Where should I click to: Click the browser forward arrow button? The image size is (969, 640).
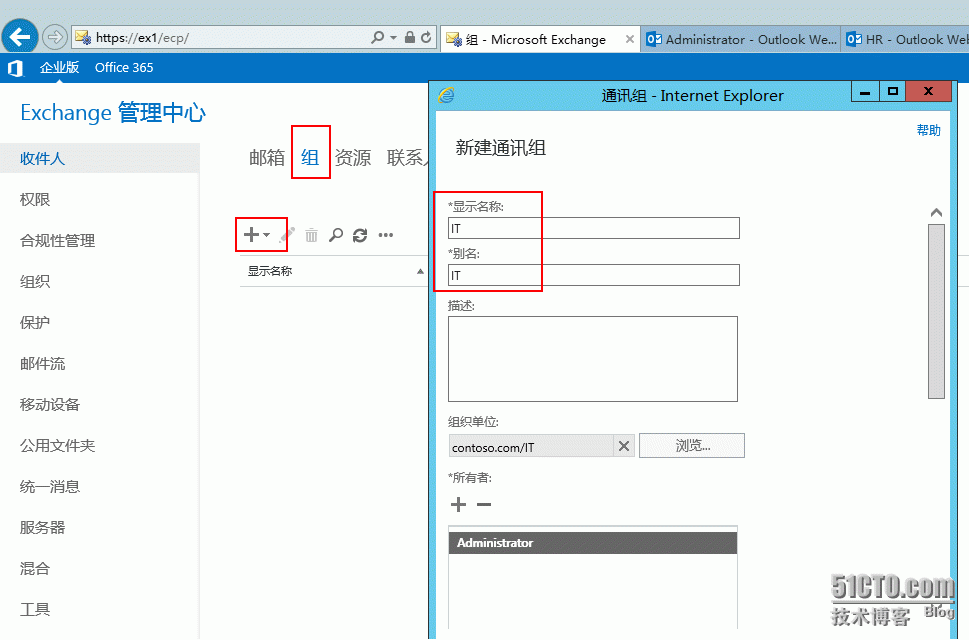tap(55, 37)
